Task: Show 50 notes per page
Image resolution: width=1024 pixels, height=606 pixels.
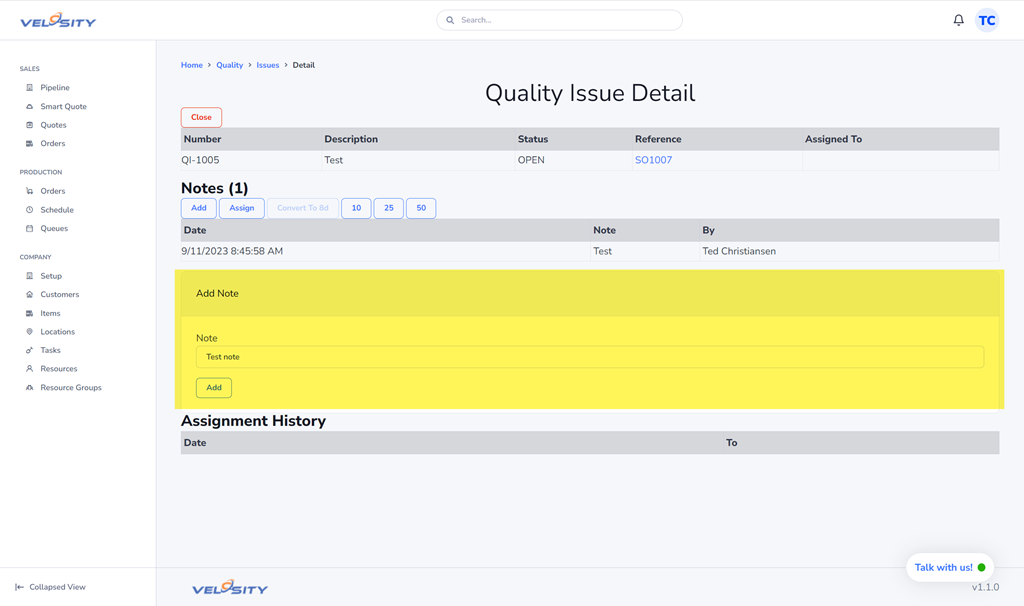Action: pyautogui.click(x=421, y=208)
